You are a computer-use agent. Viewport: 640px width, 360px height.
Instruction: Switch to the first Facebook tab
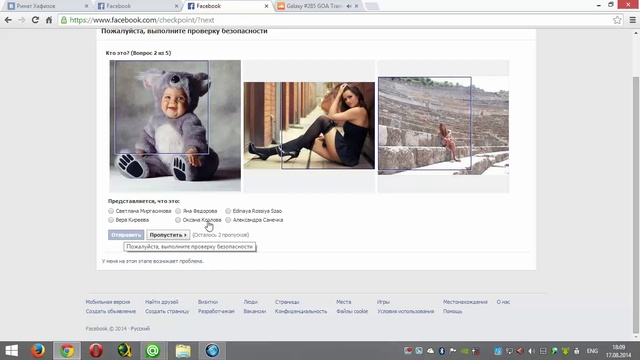point(137,6)
